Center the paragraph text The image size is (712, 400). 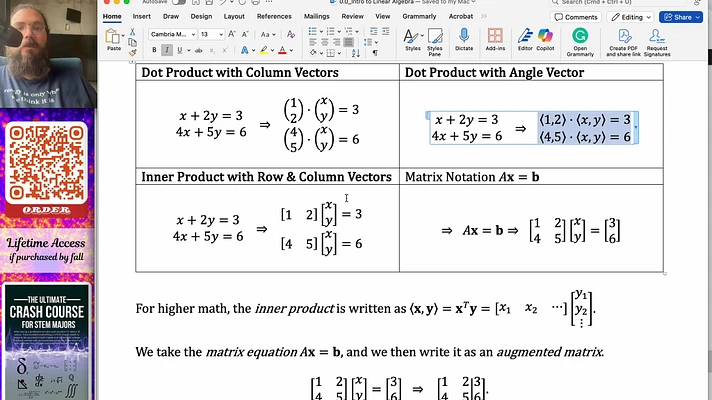click(325, 42)
